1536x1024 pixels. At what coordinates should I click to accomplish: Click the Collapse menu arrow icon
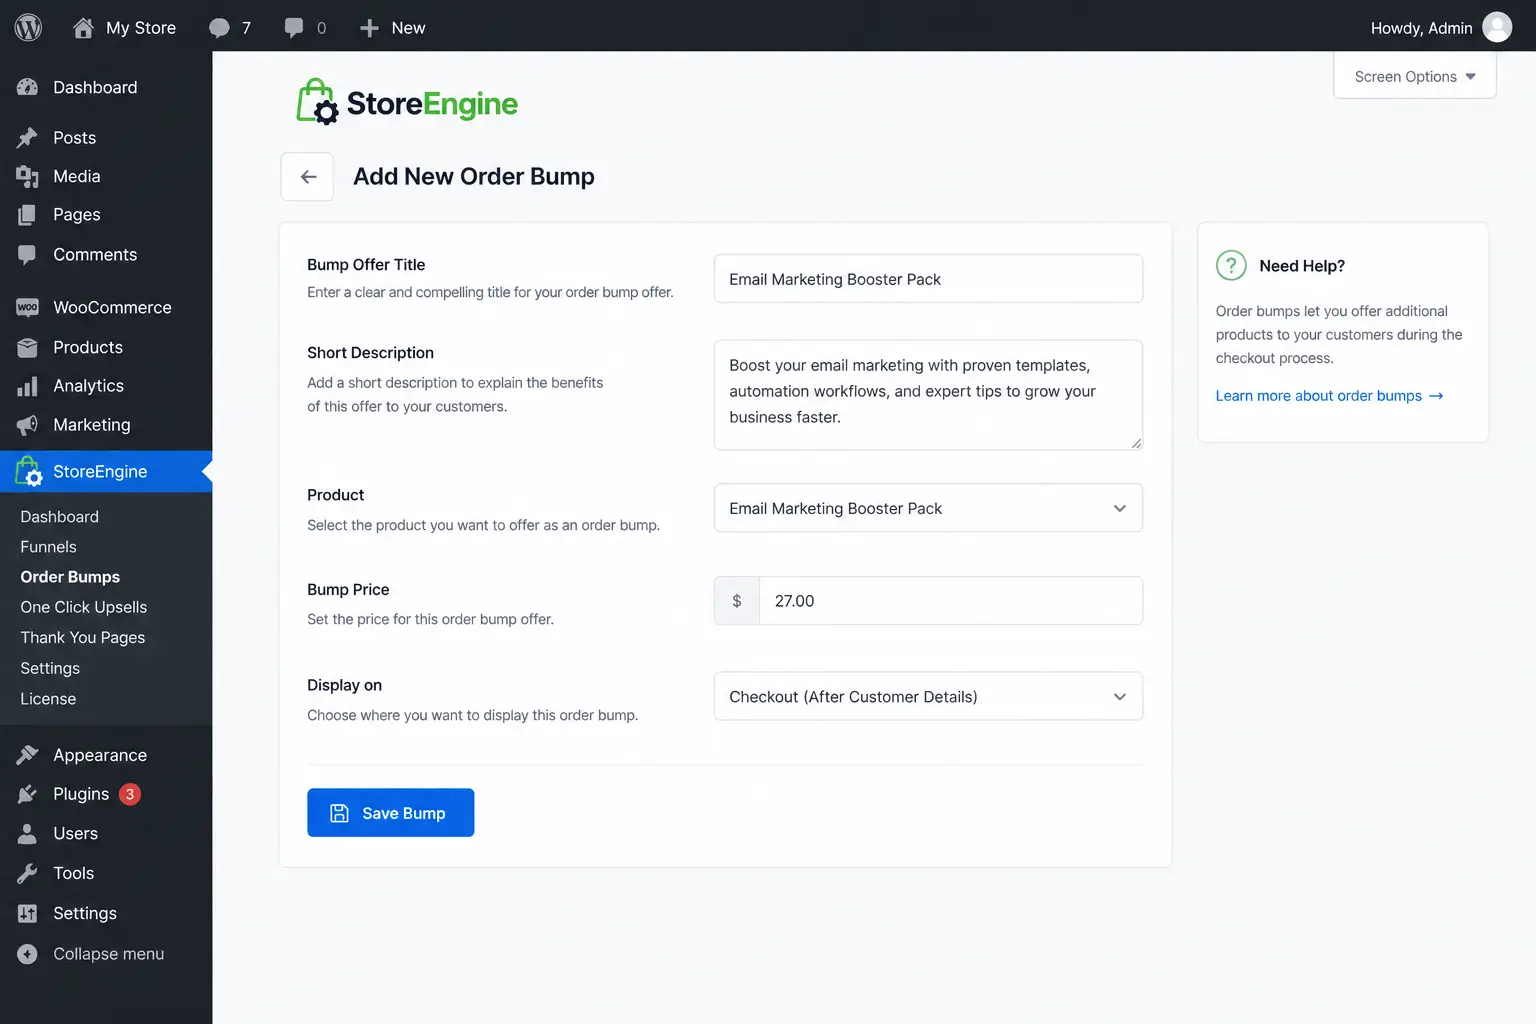(28, 954)
